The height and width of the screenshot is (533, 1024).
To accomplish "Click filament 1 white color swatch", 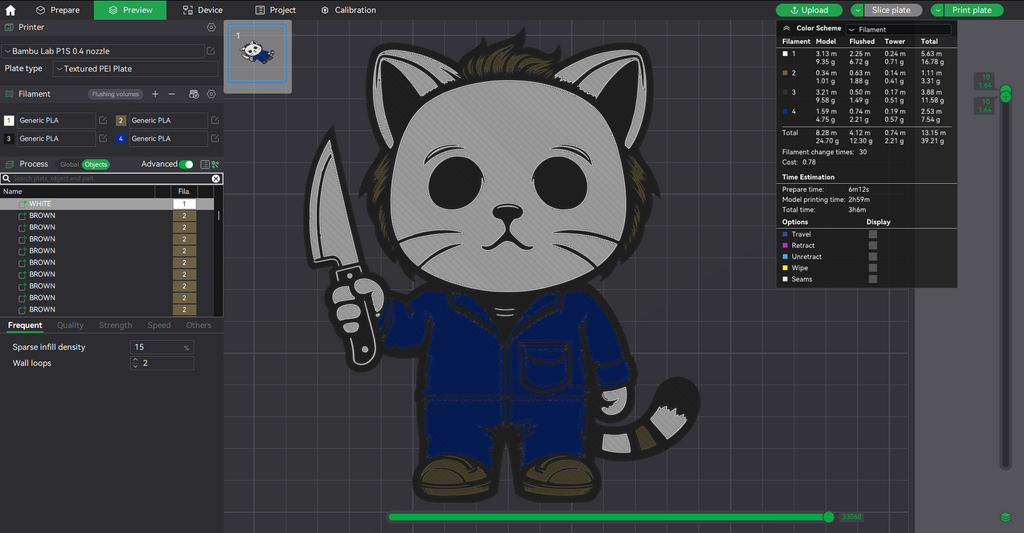I will pyautogui.click(x=9, y=121).
